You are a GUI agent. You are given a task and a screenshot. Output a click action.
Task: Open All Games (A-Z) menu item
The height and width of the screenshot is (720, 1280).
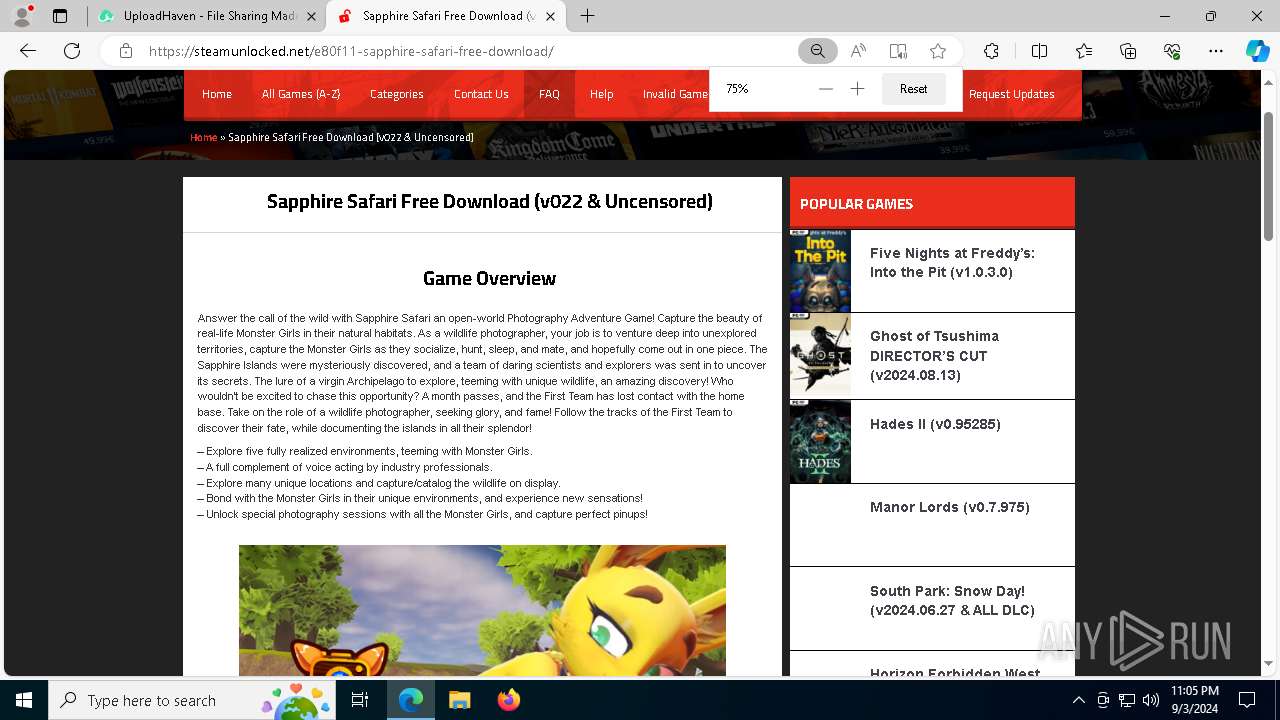point(301,94)
